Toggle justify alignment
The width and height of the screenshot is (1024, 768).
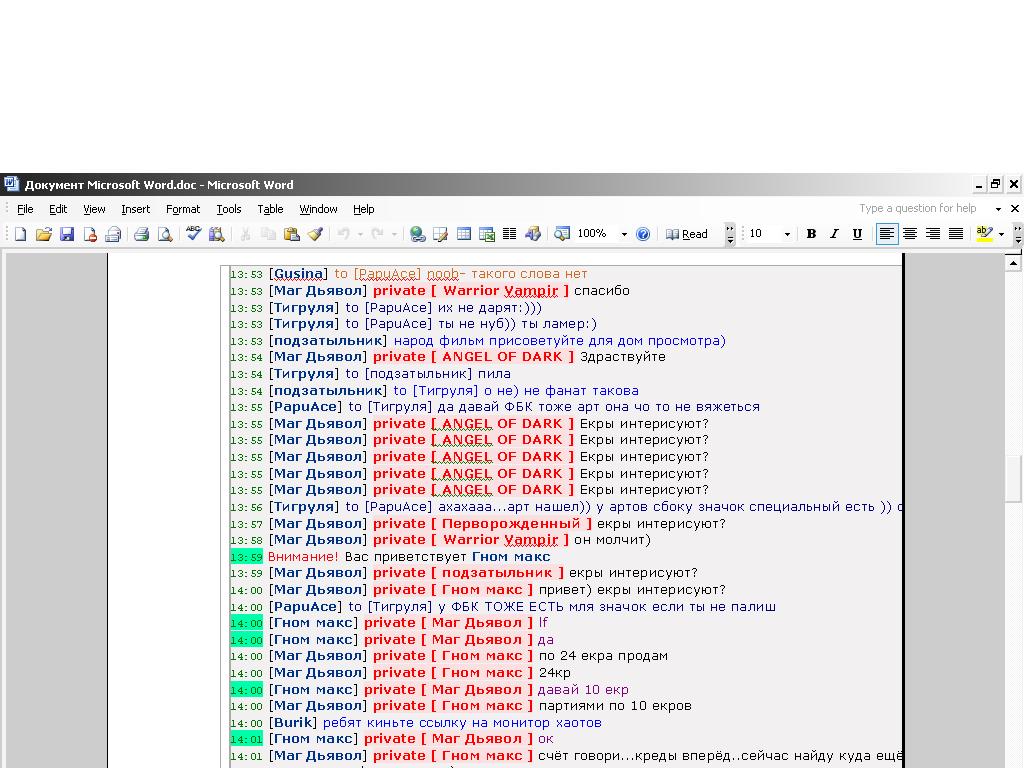coord(955,234)
